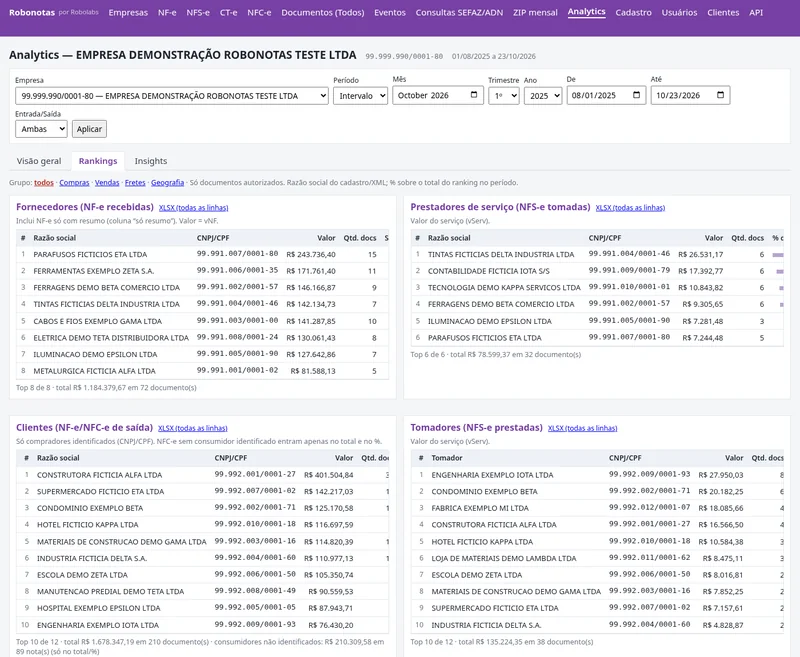Expand the Empresa dropdown
Viewport: 800px width, 657px height.
(x=171, y=96)
